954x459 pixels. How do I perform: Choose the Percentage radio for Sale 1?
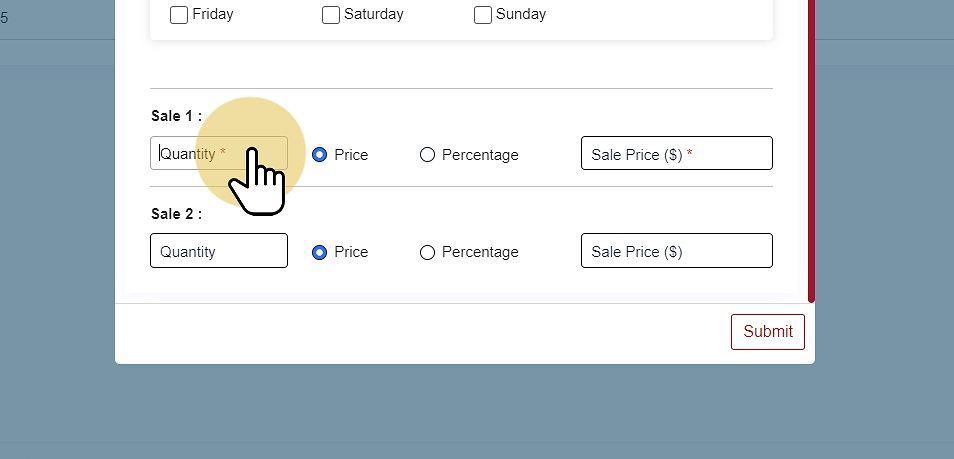coord(428,155)
